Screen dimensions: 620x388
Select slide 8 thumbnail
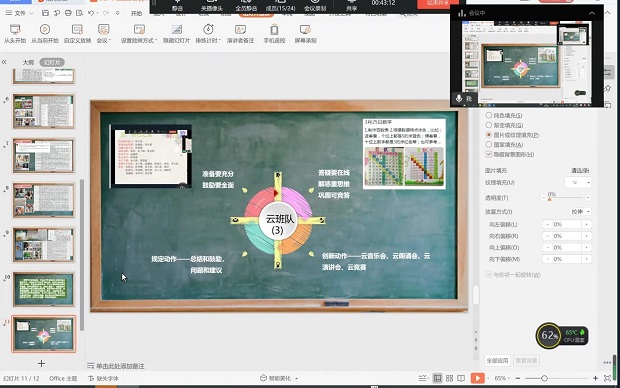[x=43, y=200]
